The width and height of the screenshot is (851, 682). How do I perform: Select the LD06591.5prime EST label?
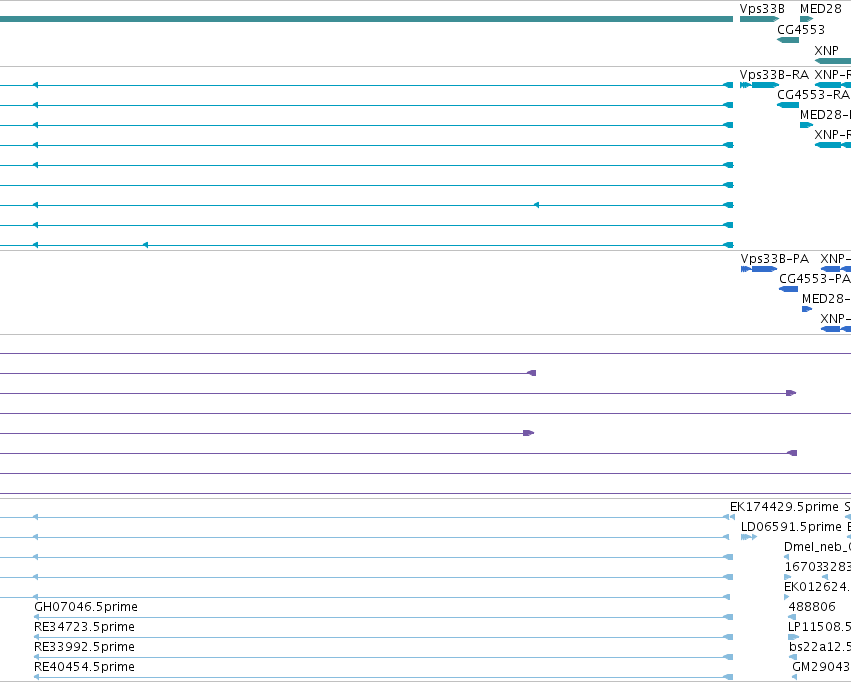(791, 526)
